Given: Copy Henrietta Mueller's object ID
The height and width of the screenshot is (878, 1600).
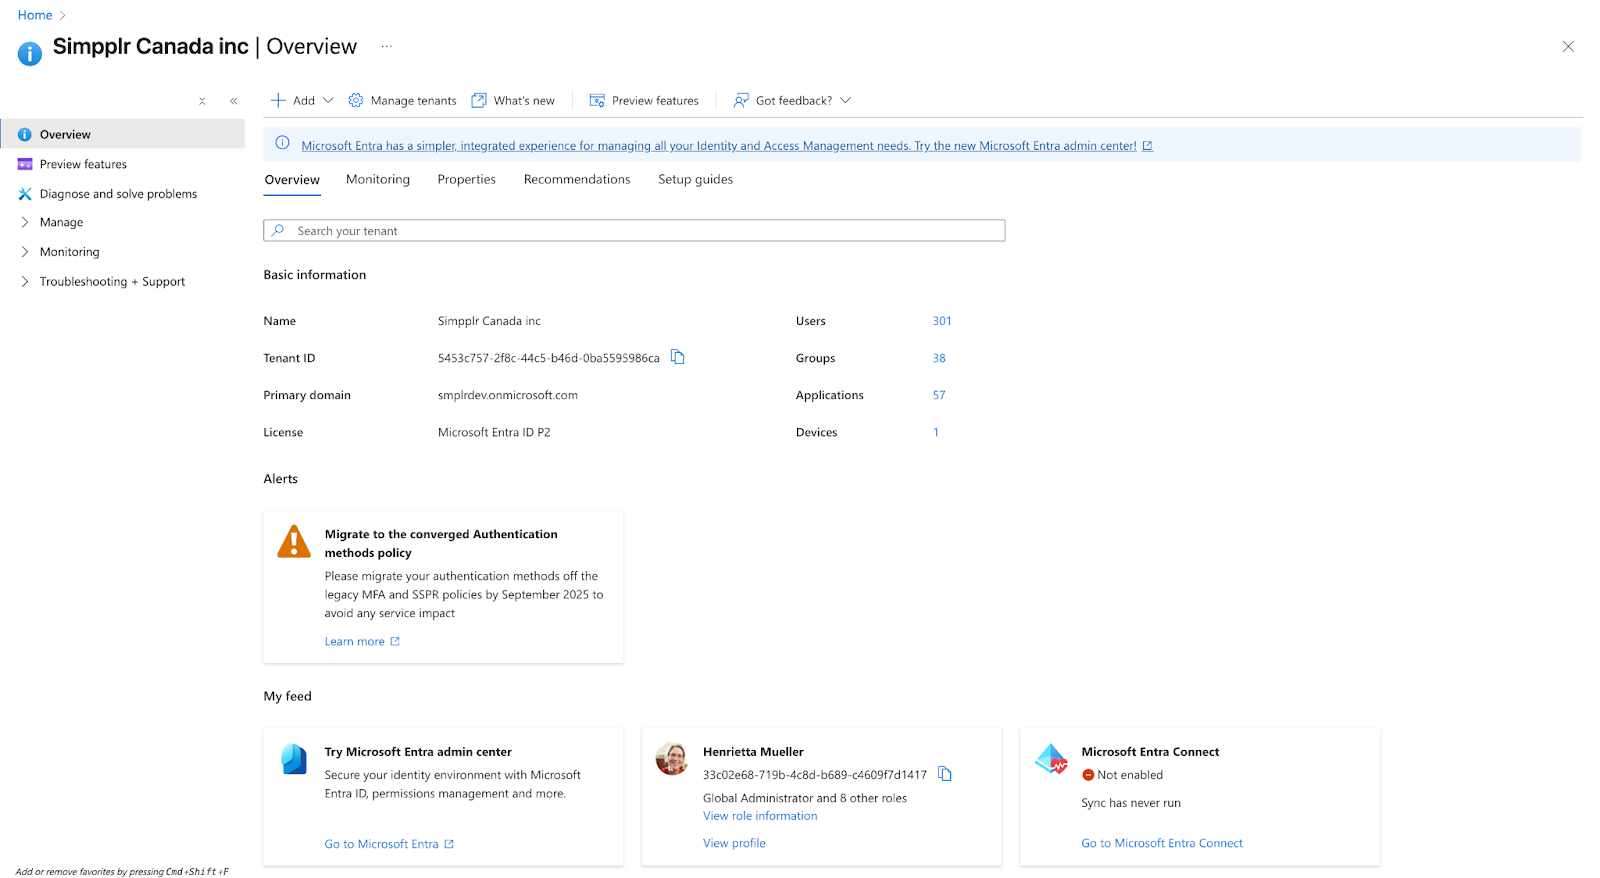Looking at the screenshot, I should click(945, 774).
